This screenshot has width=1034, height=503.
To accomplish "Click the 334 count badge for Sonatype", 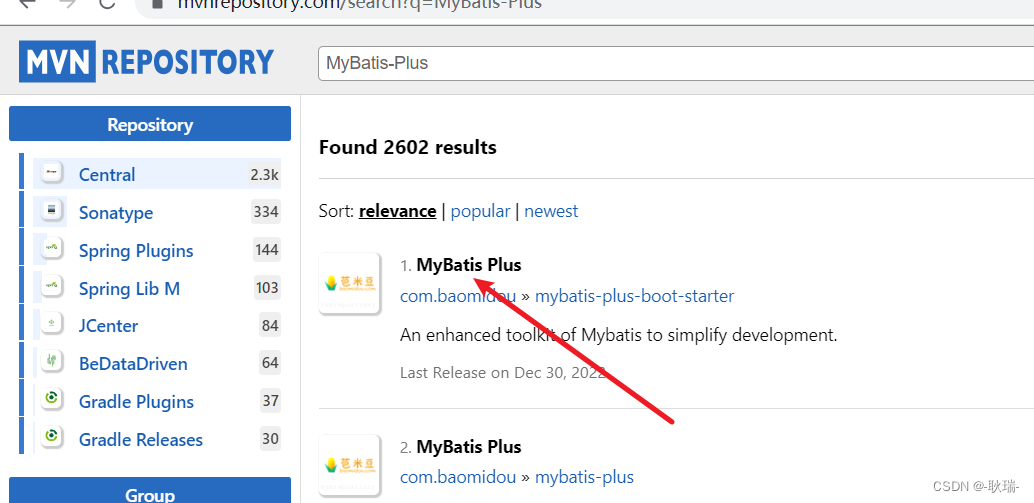I will [x=266, y=212].
